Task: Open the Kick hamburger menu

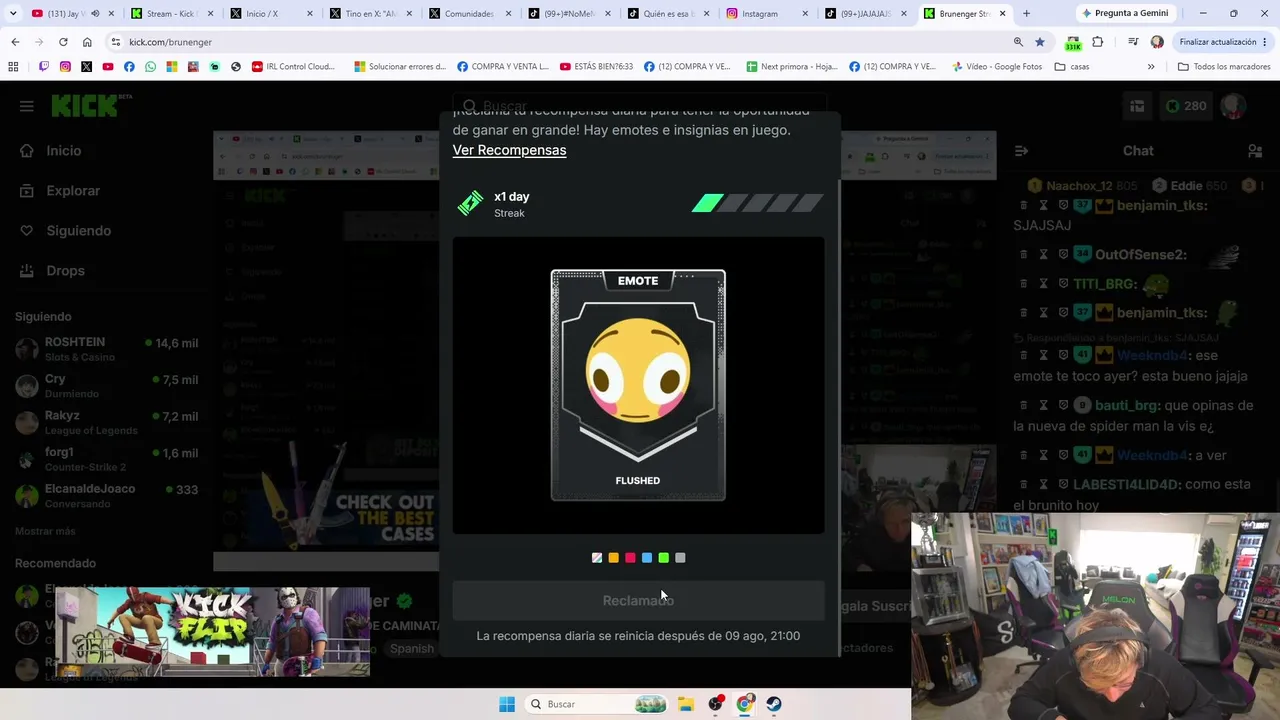Action: point(27,106)
